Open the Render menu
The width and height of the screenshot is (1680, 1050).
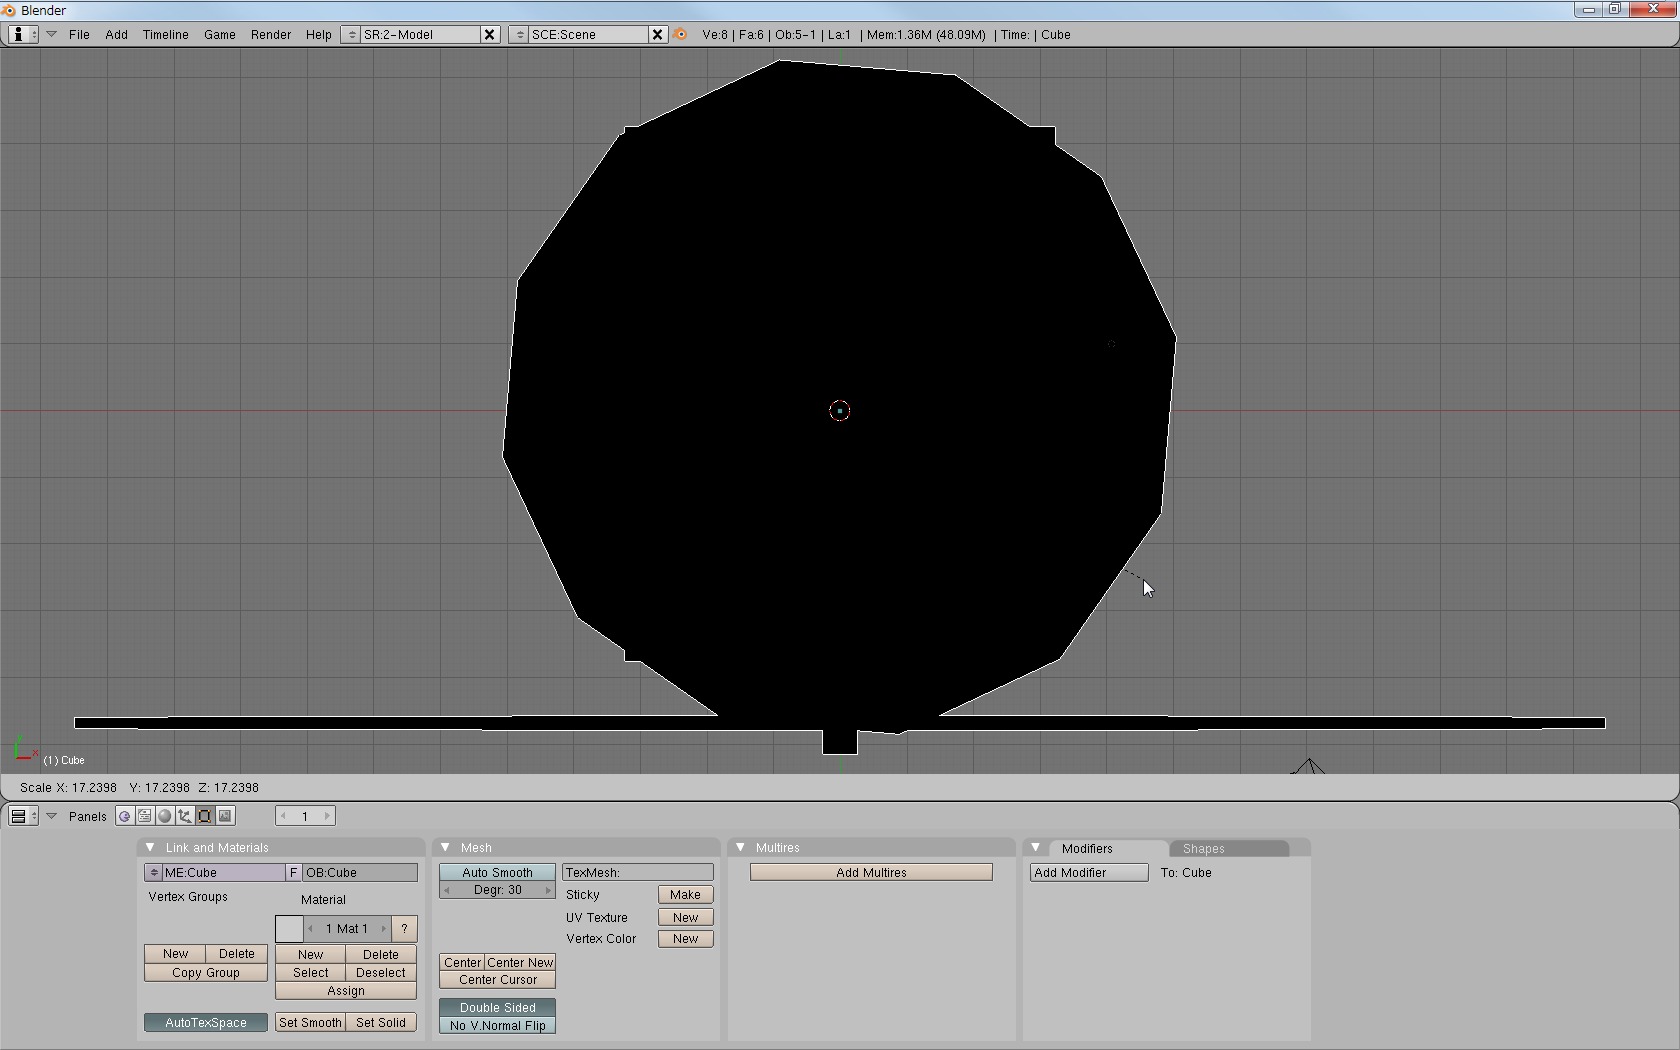(270, 34)
